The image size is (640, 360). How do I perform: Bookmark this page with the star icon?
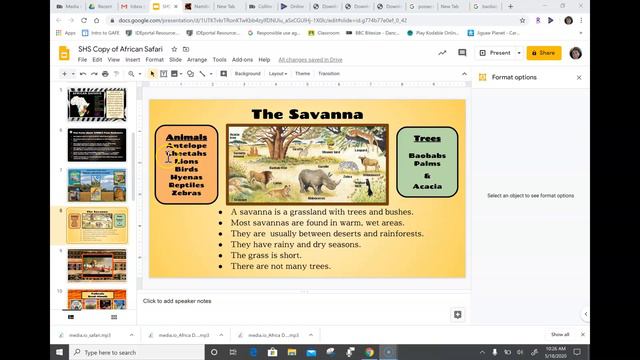[x=522, y=20]
